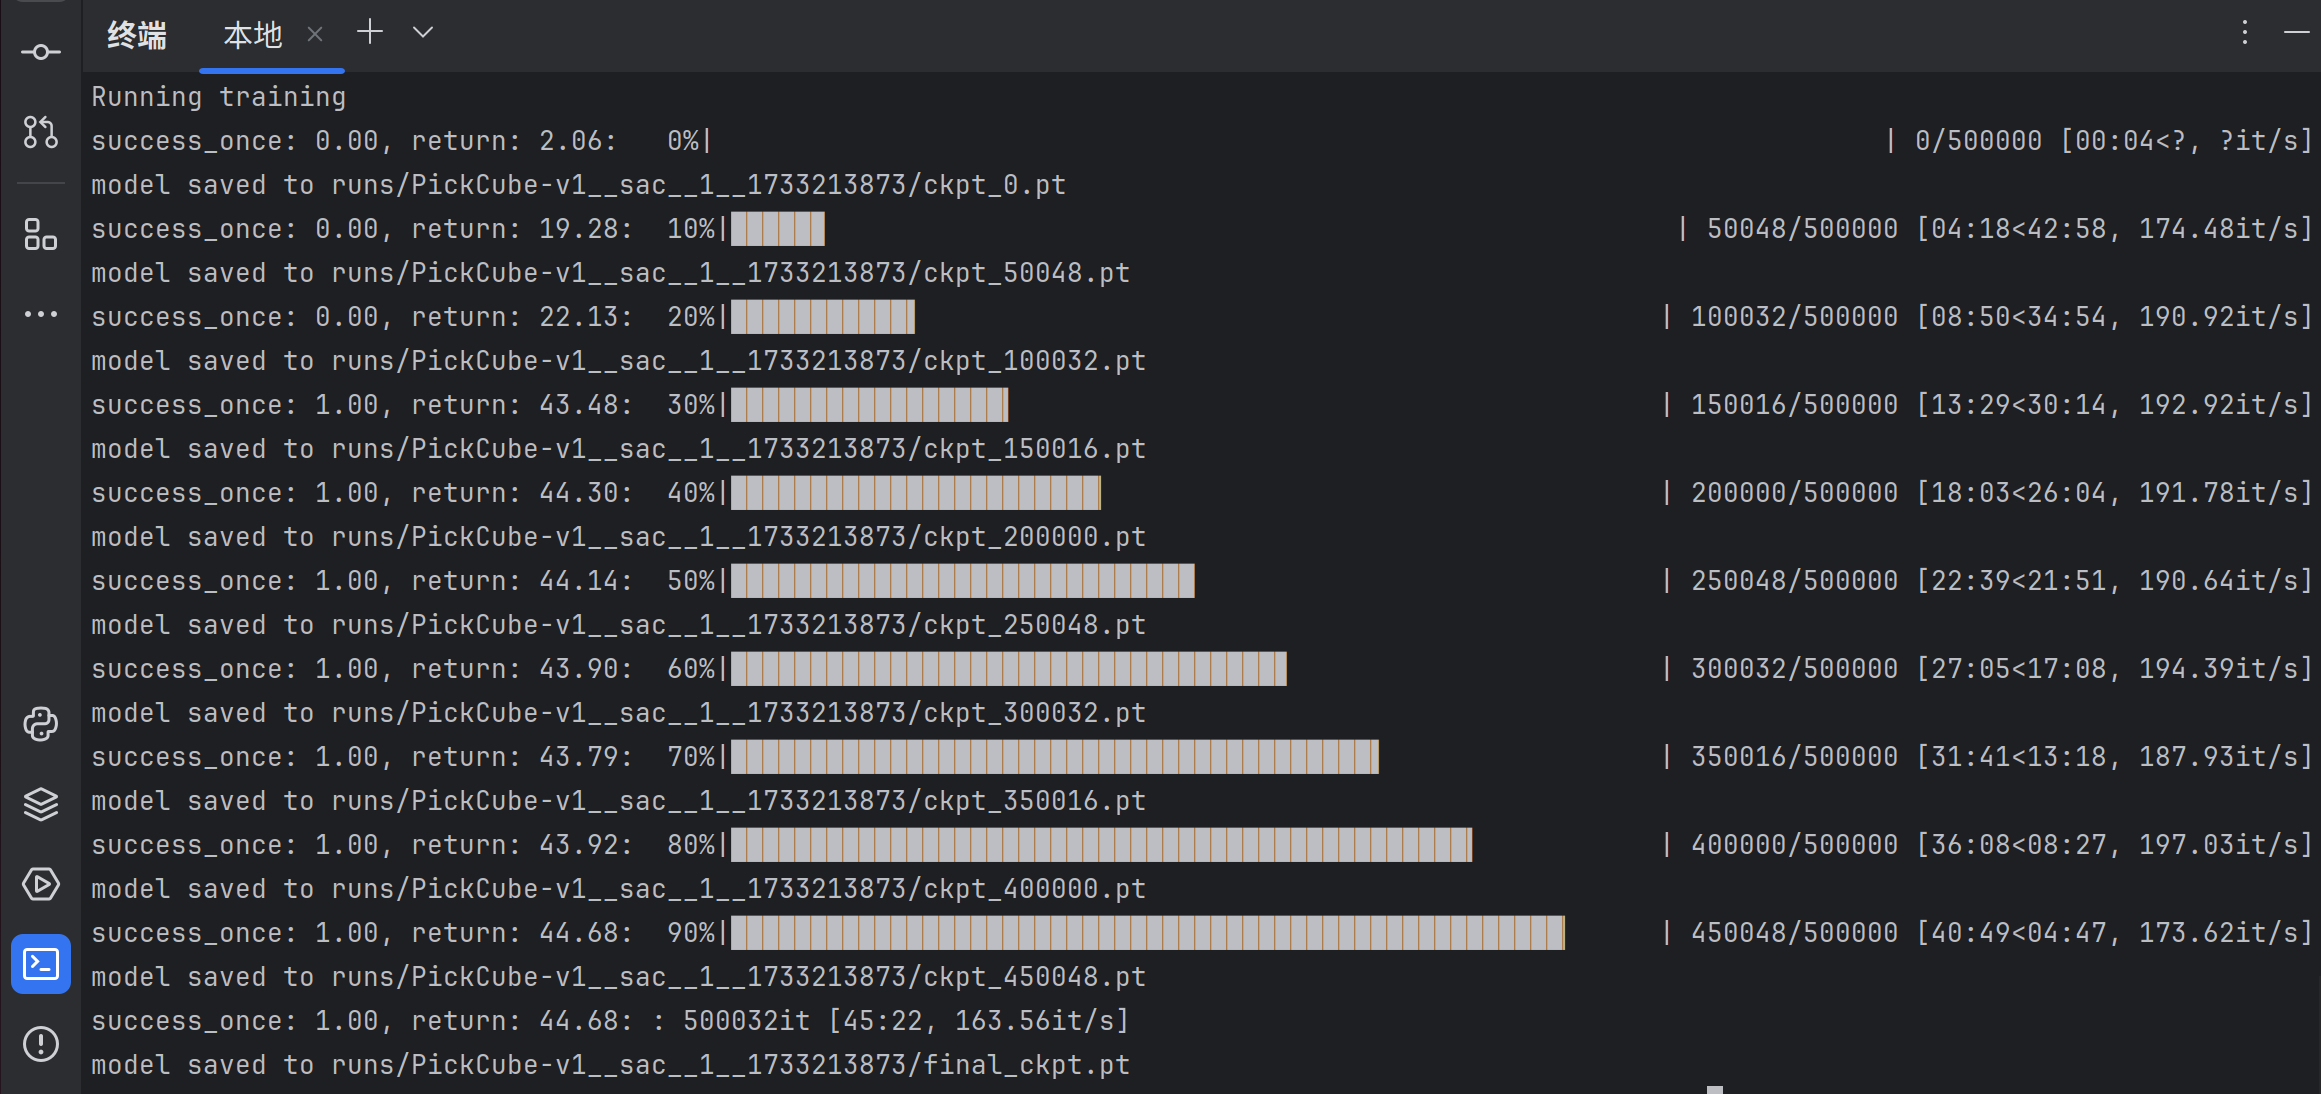Select the 本地 terminal tab
Image resolution: width=2321 pixels, height=1094 pixels.
click(252, 36)
